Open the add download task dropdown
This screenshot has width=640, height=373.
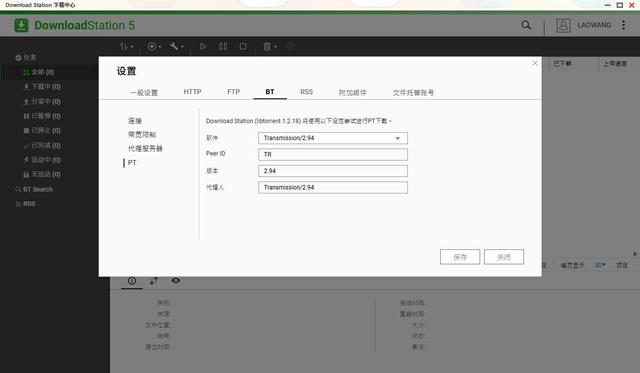(x=154, y=47)
